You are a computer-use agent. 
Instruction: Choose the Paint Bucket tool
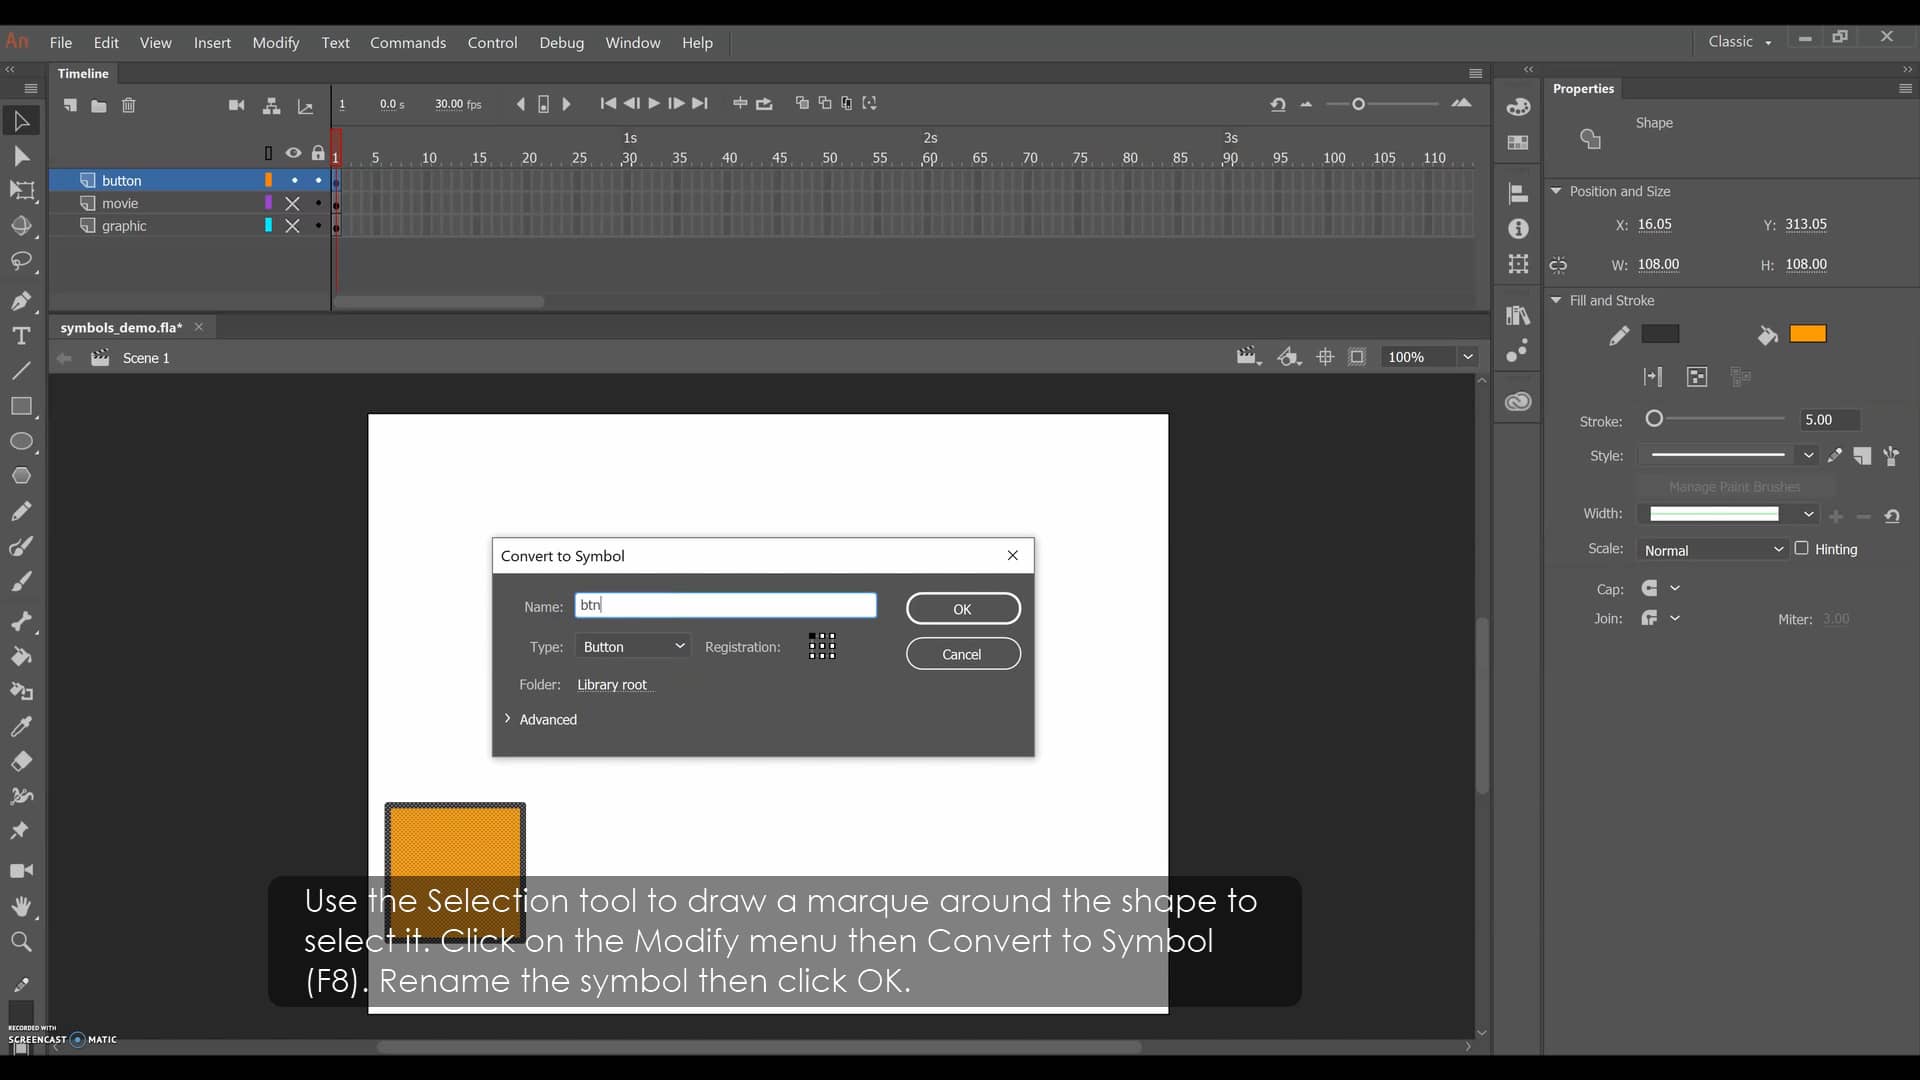[x=21, y=657]
